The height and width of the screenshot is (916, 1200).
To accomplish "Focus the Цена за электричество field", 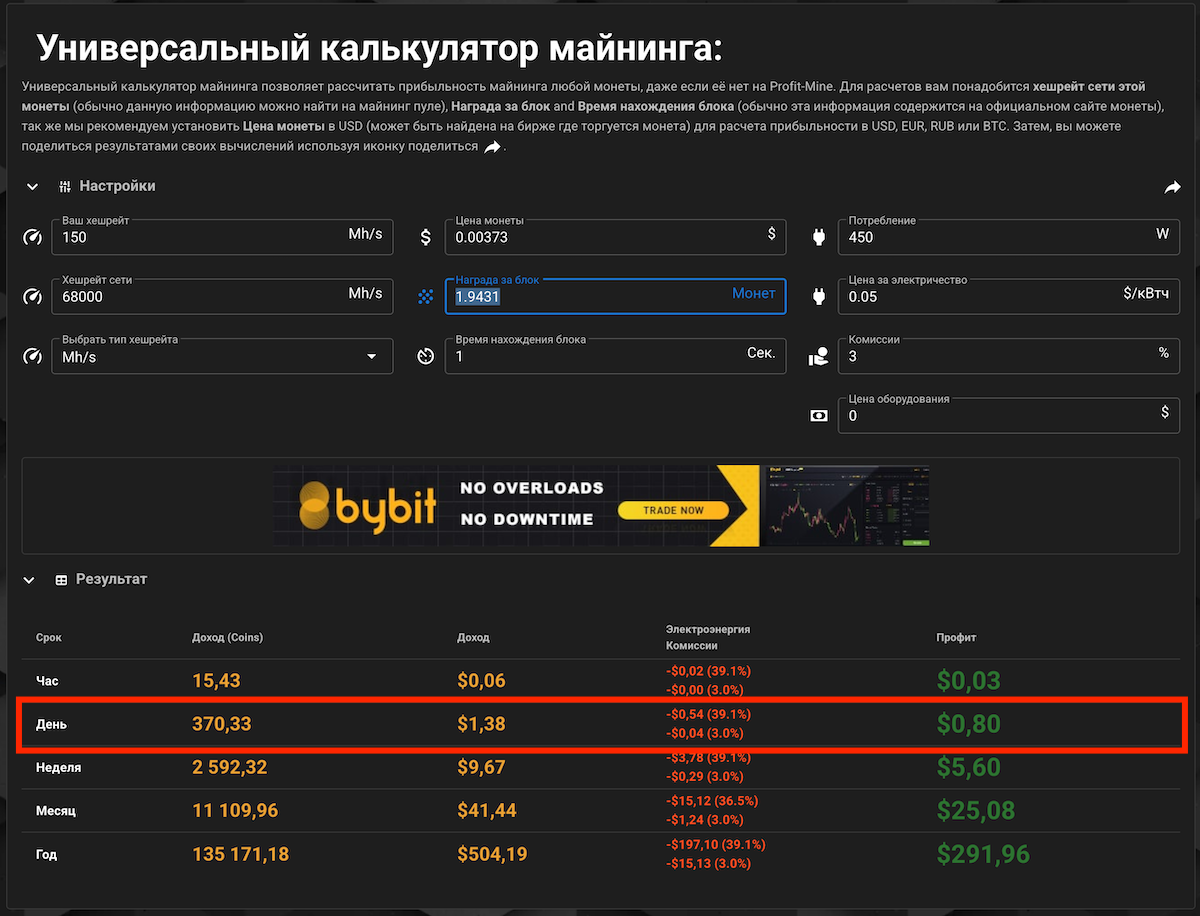I will 980,297.
